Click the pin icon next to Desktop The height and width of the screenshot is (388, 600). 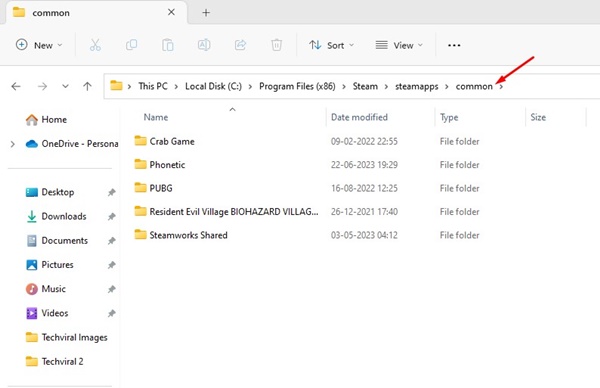(111, 192)
